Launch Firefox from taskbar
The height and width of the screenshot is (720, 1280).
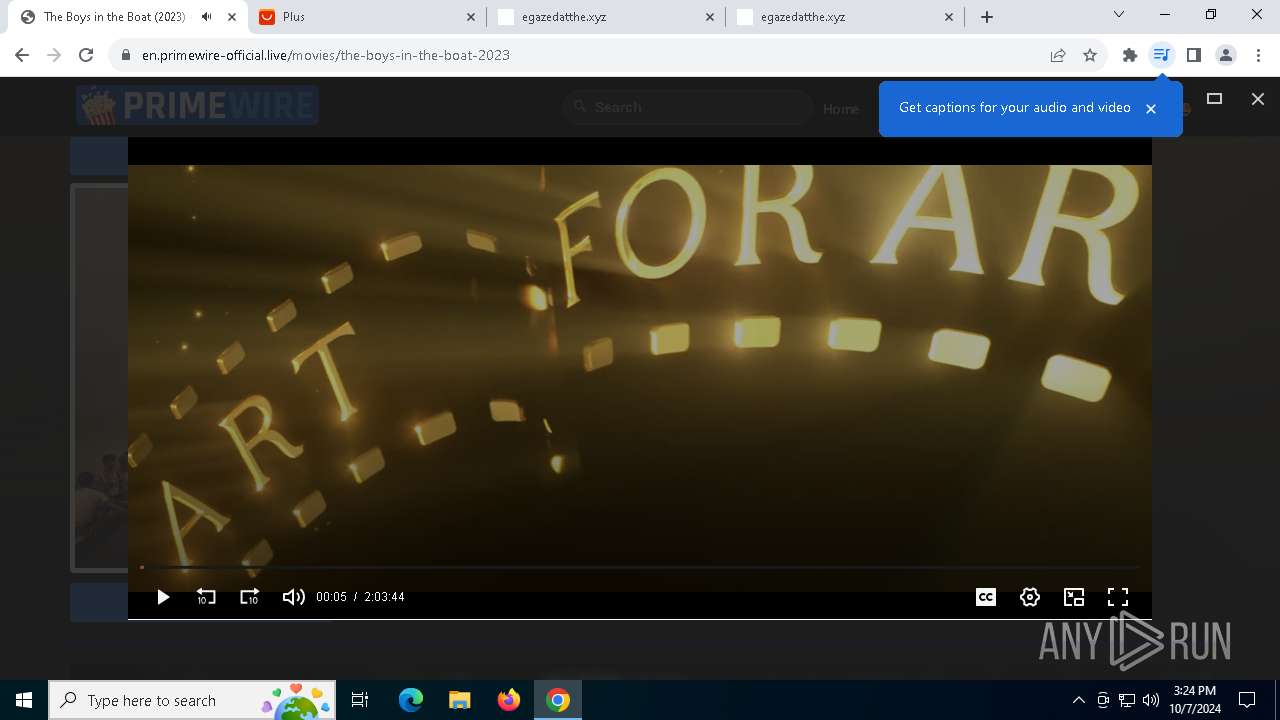(509, 700)
